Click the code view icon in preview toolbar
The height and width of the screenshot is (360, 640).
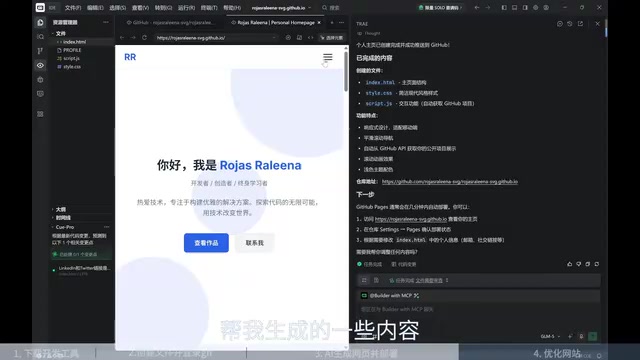[311, 38]
